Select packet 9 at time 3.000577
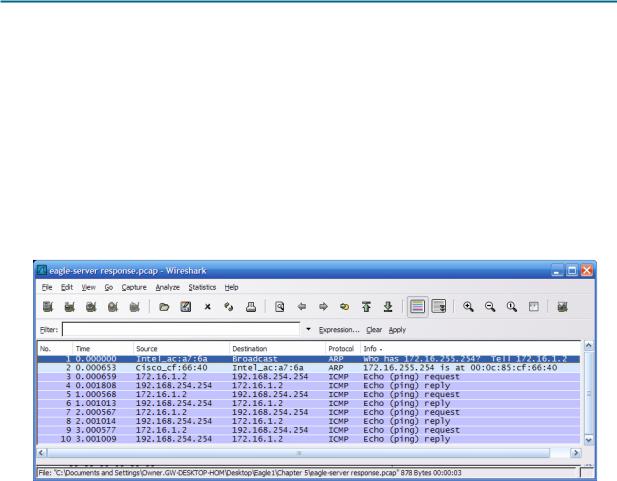This screenshot has height=481, width=617. (x=309, y=430)
